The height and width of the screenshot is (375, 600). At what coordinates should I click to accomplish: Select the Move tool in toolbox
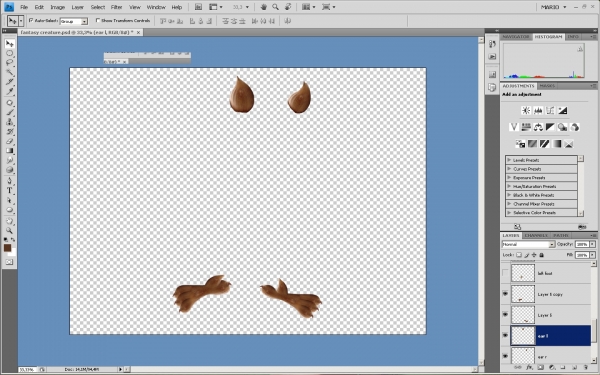pyautogui.click(x=10, y=44)
